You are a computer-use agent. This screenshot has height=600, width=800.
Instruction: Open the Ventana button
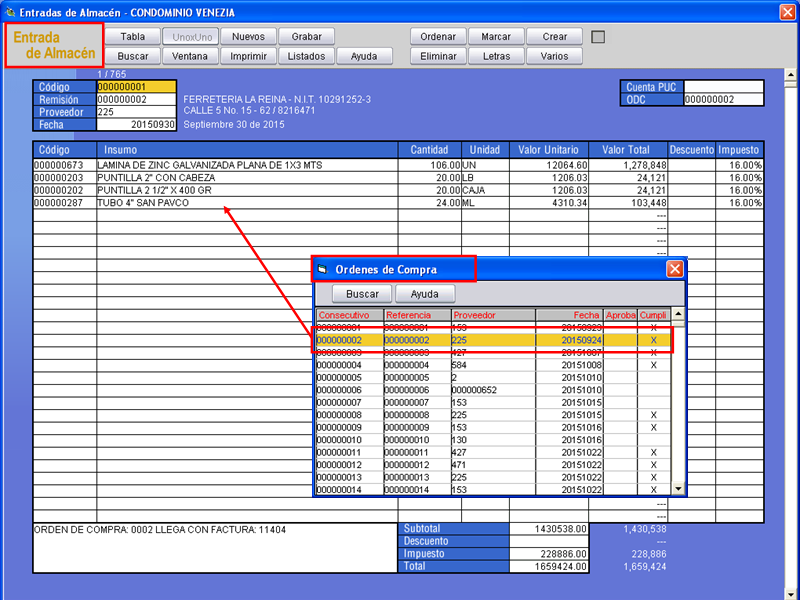tap(190, 56)
